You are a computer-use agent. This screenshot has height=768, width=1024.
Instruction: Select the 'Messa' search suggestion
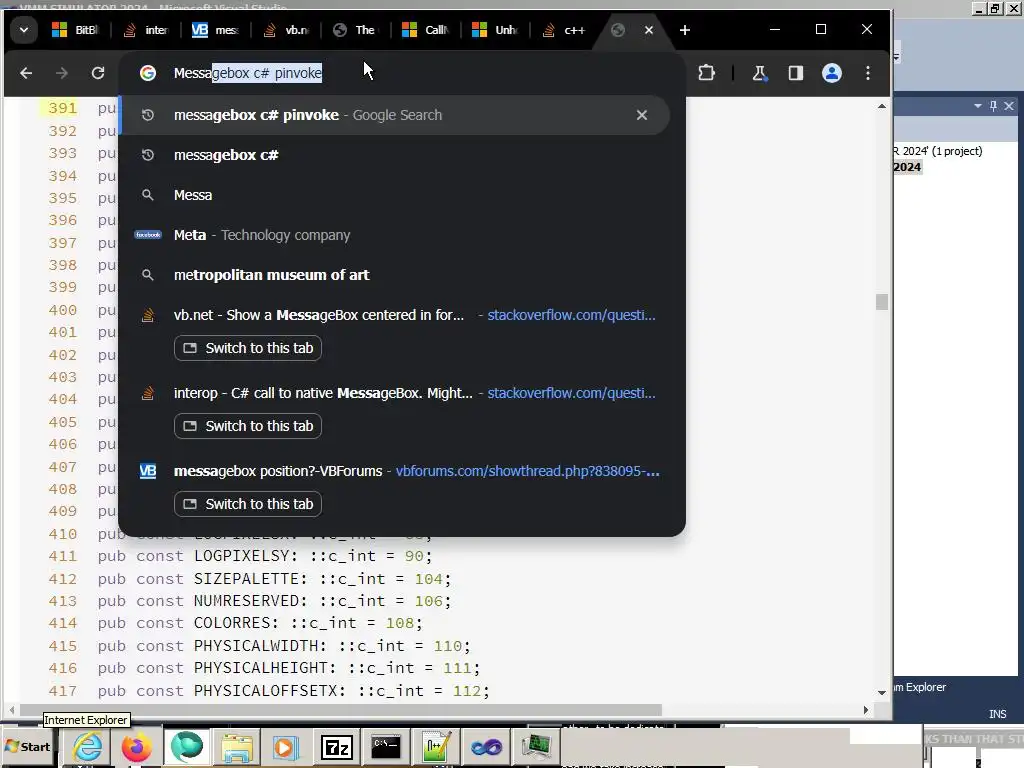(x=395, y=195)
